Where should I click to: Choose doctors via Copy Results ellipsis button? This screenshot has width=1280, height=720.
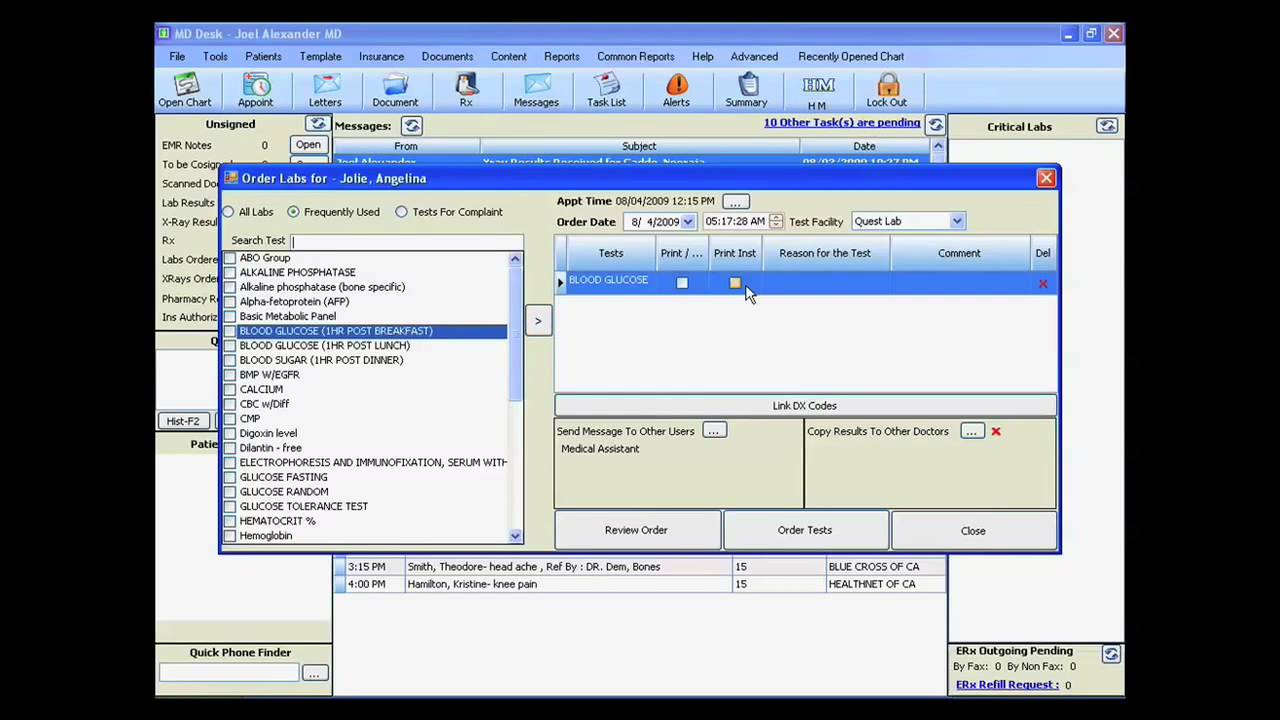point(972,431)
